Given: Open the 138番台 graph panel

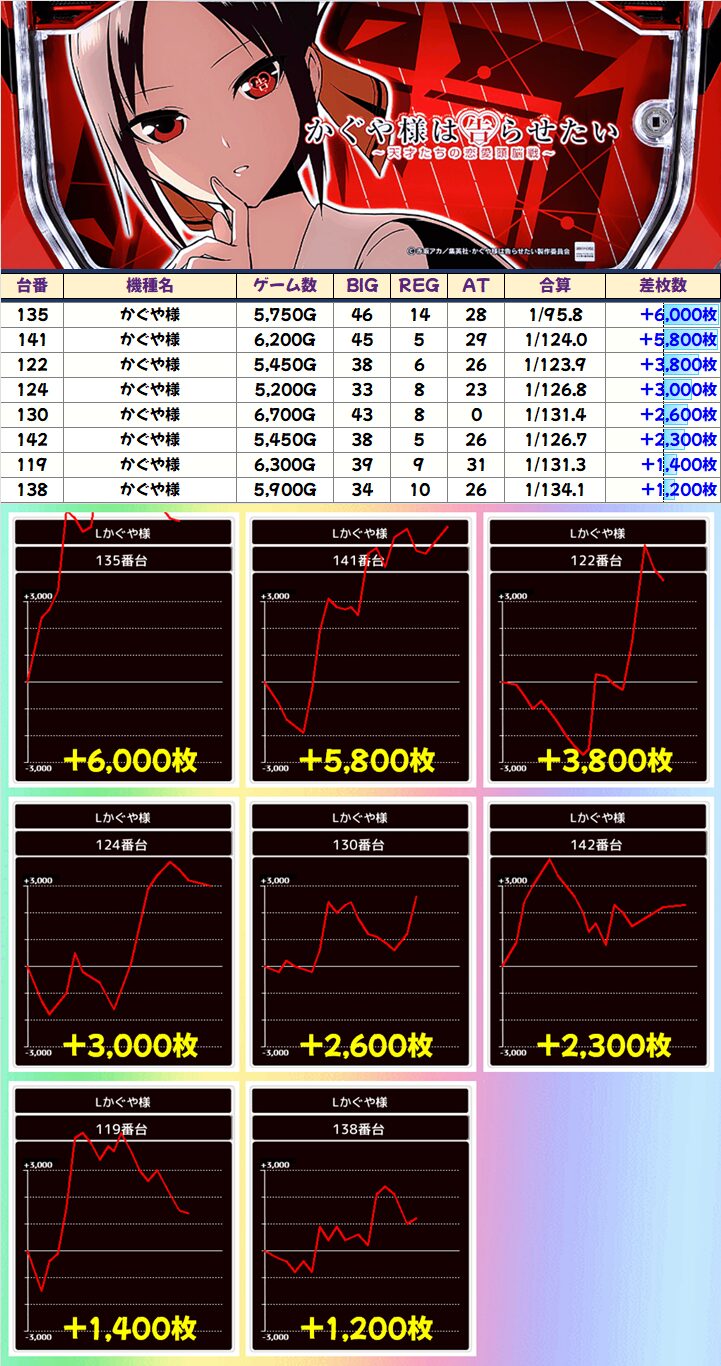Looking at the screenshot, I should (x=360, y=1220).
